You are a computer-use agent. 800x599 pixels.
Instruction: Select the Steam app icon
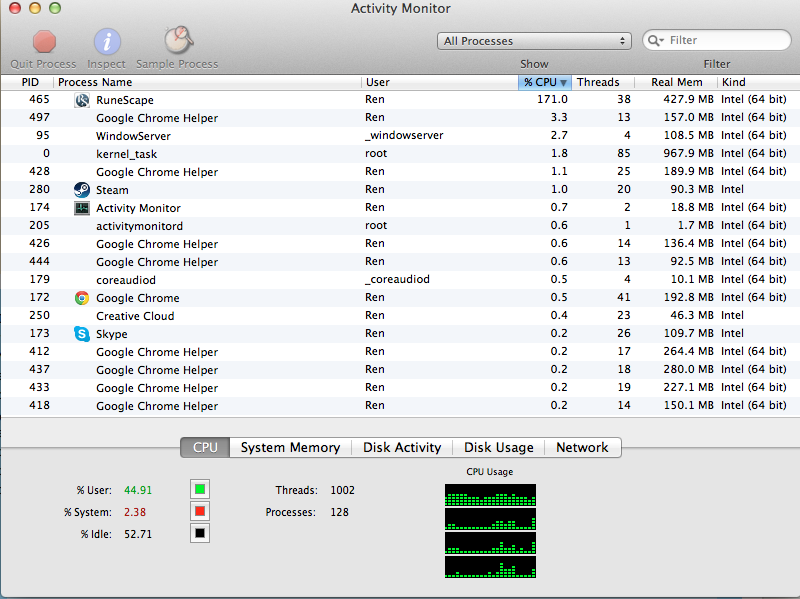[82, 190]
